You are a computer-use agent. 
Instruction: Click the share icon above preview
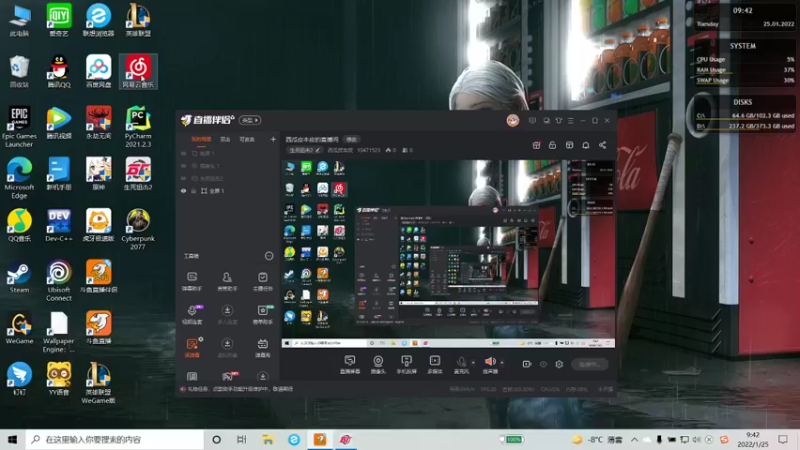pyautogui.click(x=603, y=145)
